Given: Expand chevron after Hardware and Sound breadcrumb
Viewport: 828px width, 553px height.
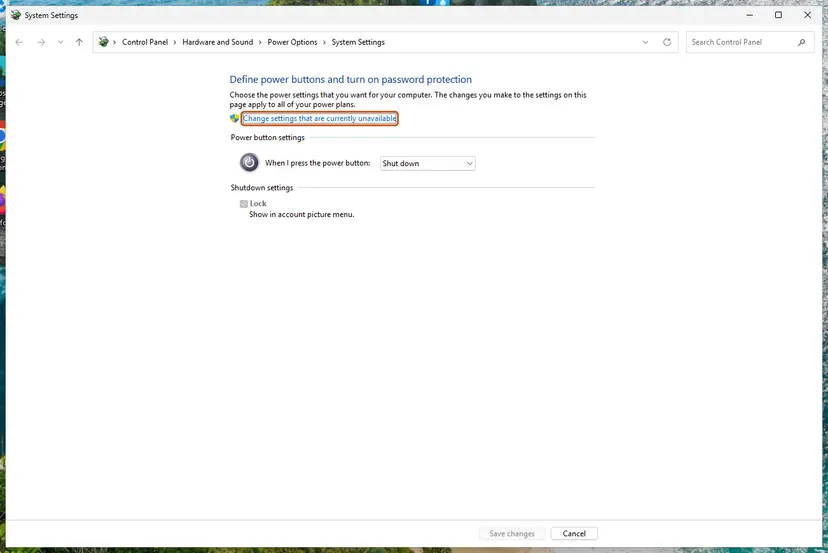Looking at the screenshot, I should (260, 42).
